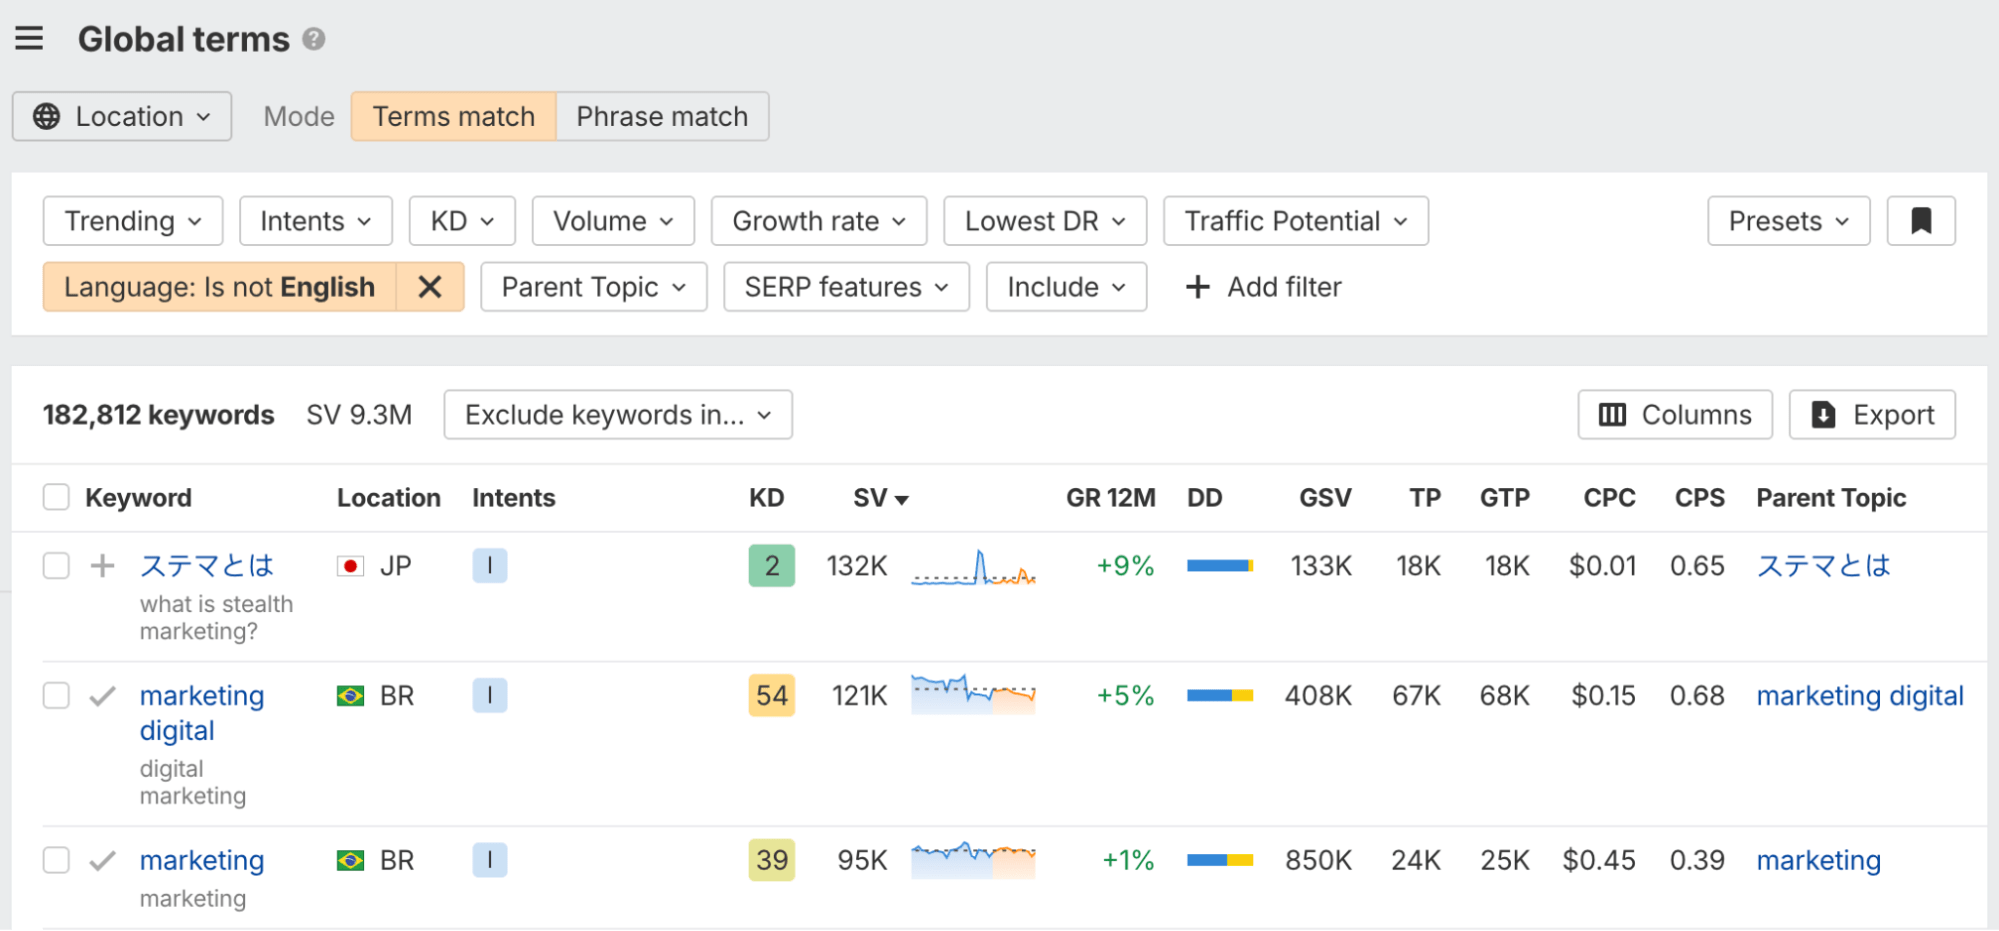
Task: Click the DD bar in marketing row
Action: [1219, 860]
